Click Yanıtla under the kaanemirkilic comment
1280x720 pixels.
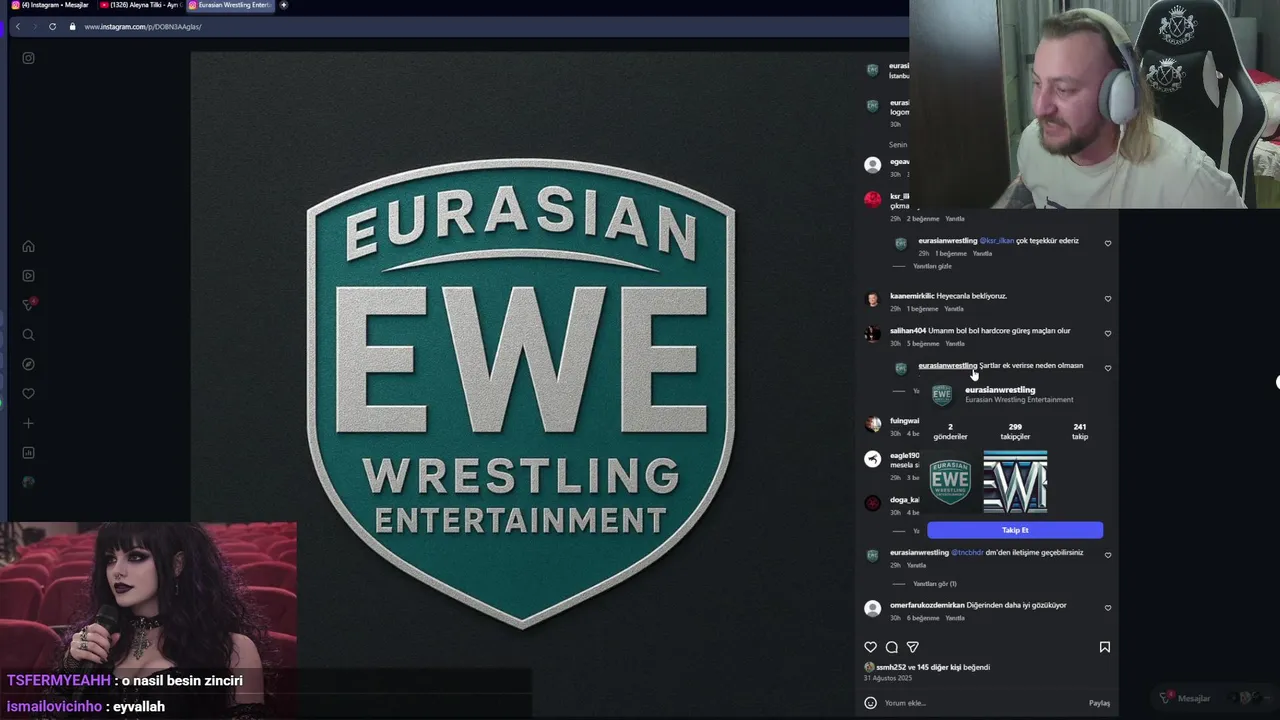coord(954,309)
